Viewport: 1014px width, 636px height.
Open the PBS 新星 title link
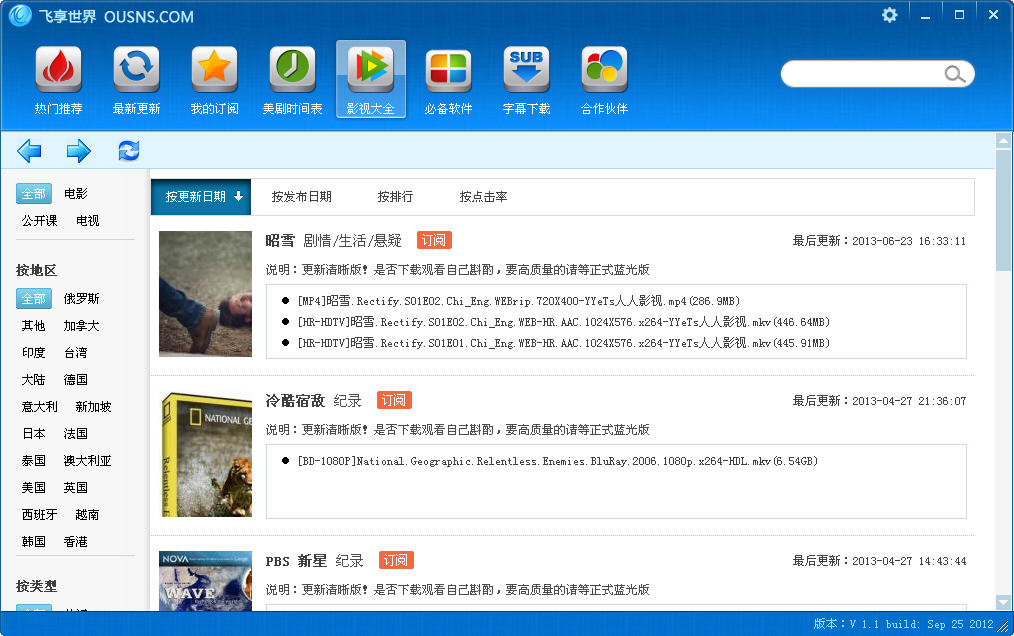click(x=296, y=561)
